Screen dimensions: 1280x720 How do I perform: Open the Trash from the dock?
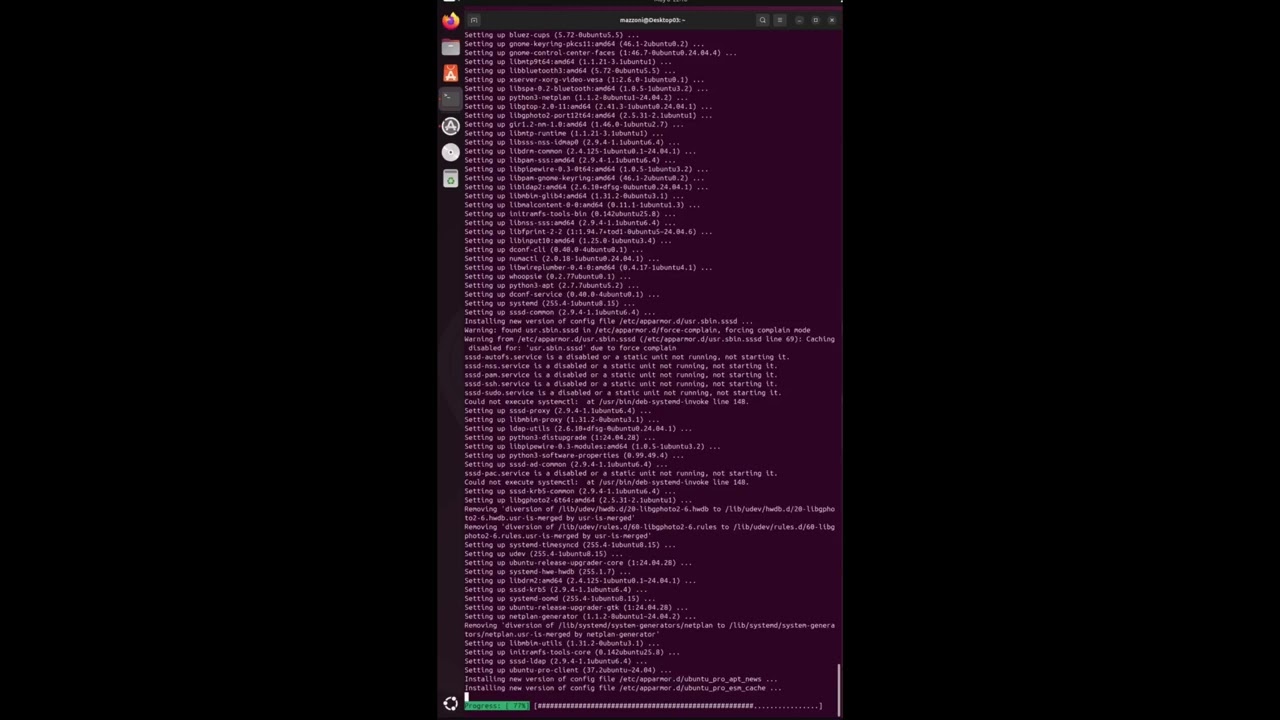(x=451, y=179)
